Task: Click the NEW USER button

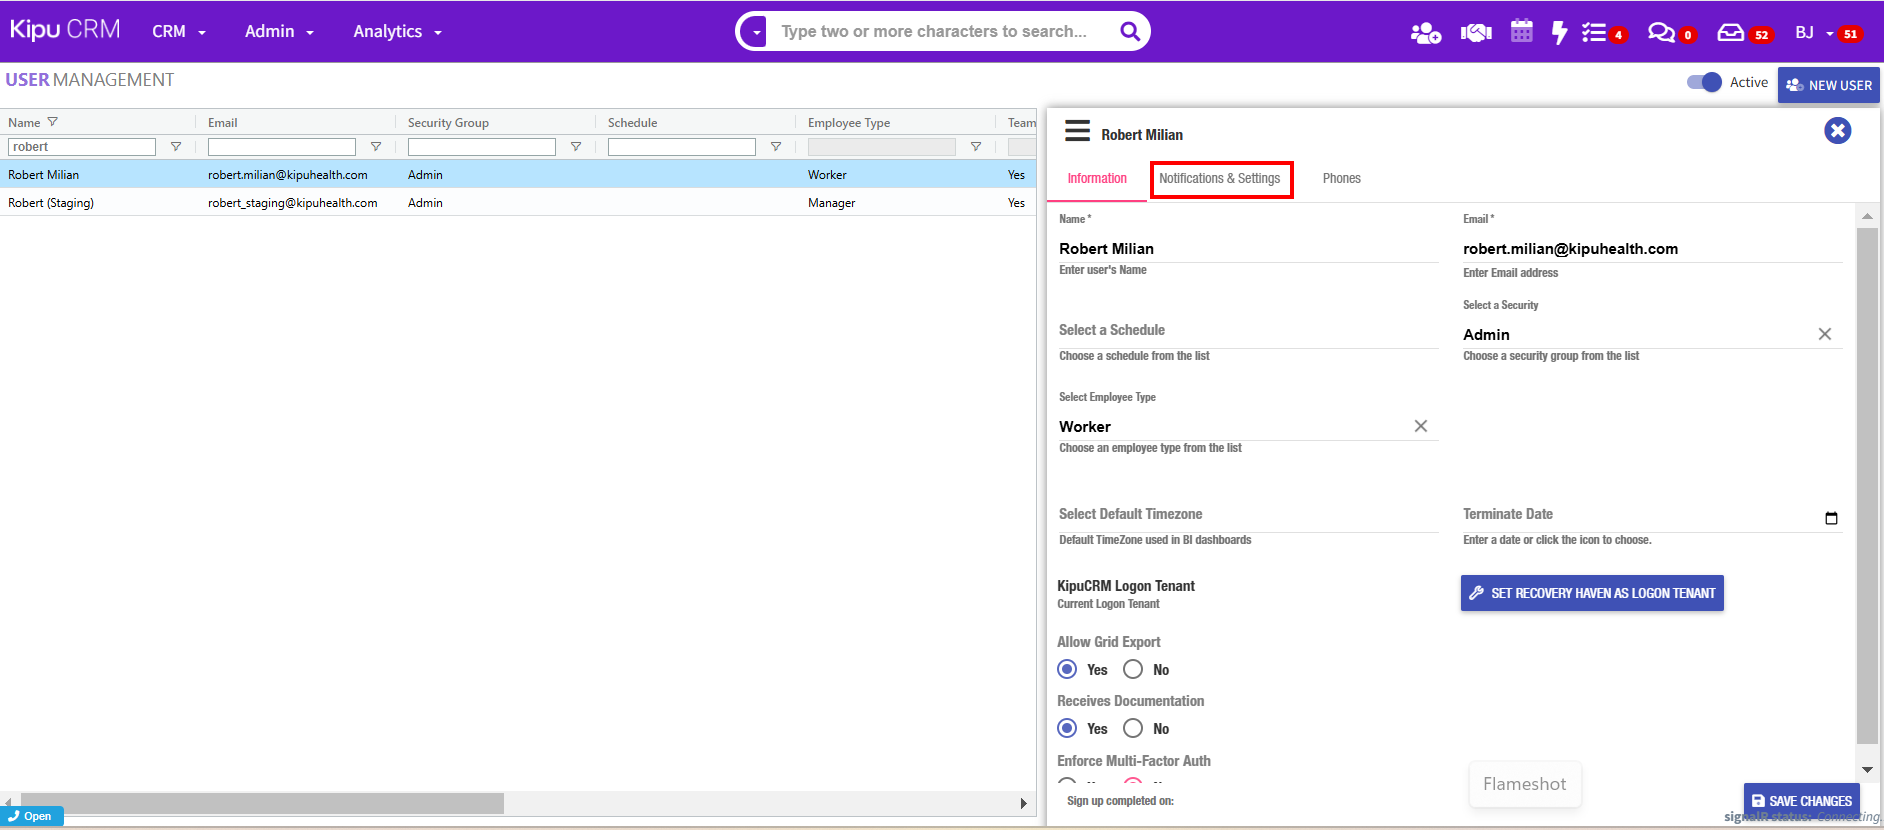Action: click(x=1828, y=85)
